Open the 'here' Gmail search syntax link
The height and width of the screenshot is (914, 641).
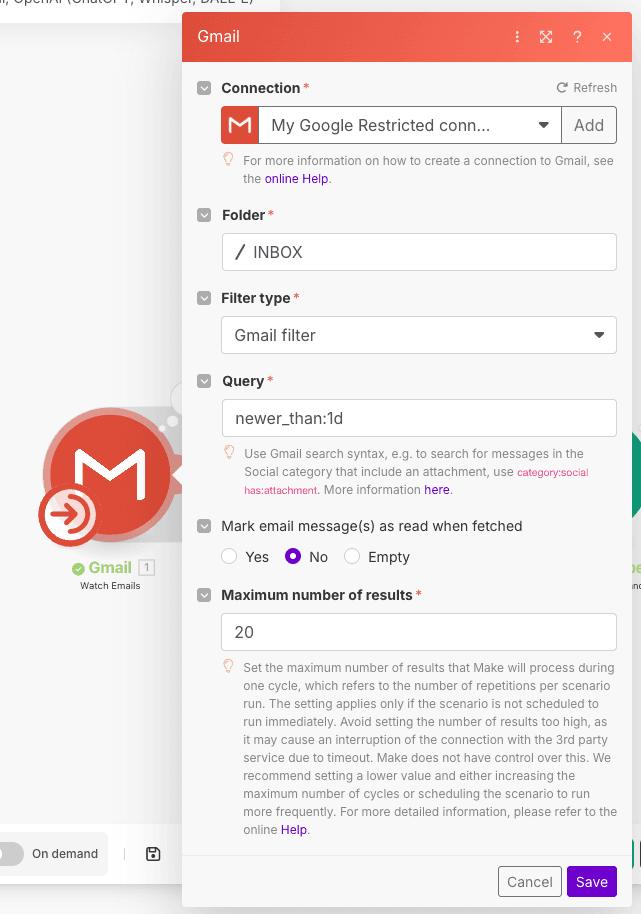(x=437, y=490)
